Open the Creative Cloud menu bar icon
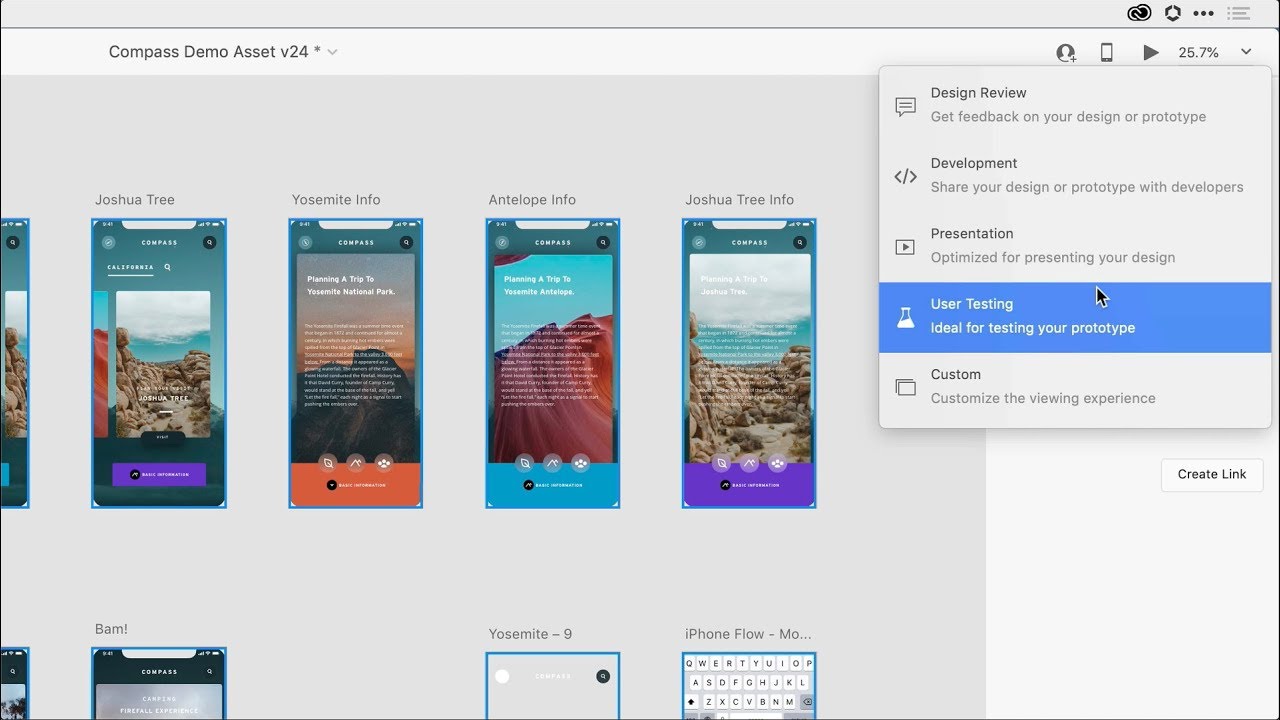This screenshot has width=1280, height=720. point(1139,13)
